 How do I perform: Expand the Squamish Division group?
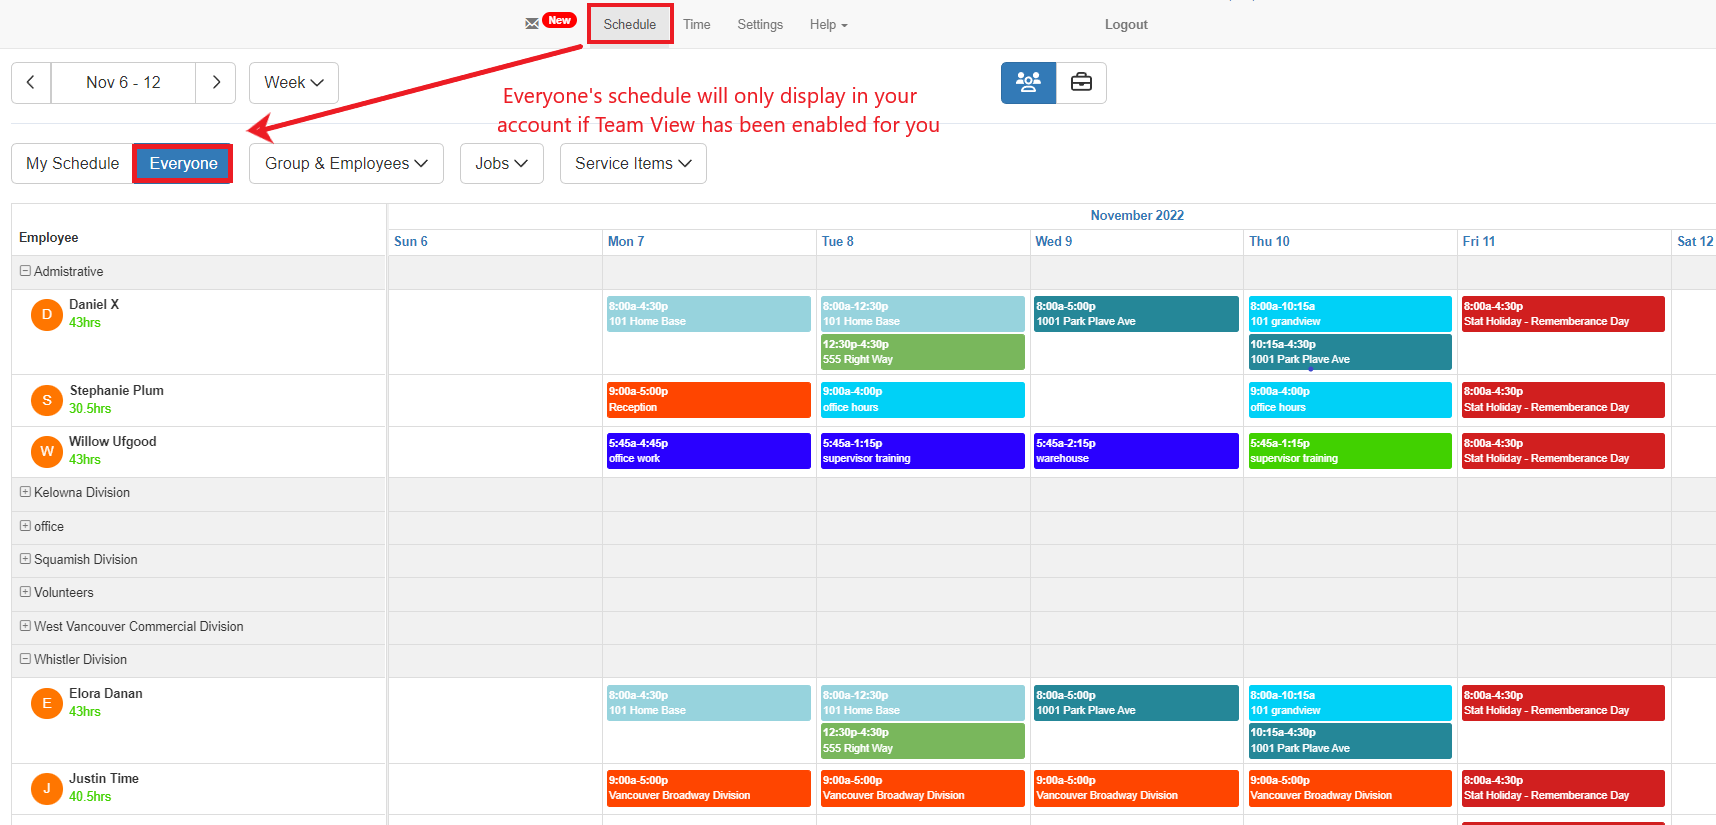click(x=25, y=559)
